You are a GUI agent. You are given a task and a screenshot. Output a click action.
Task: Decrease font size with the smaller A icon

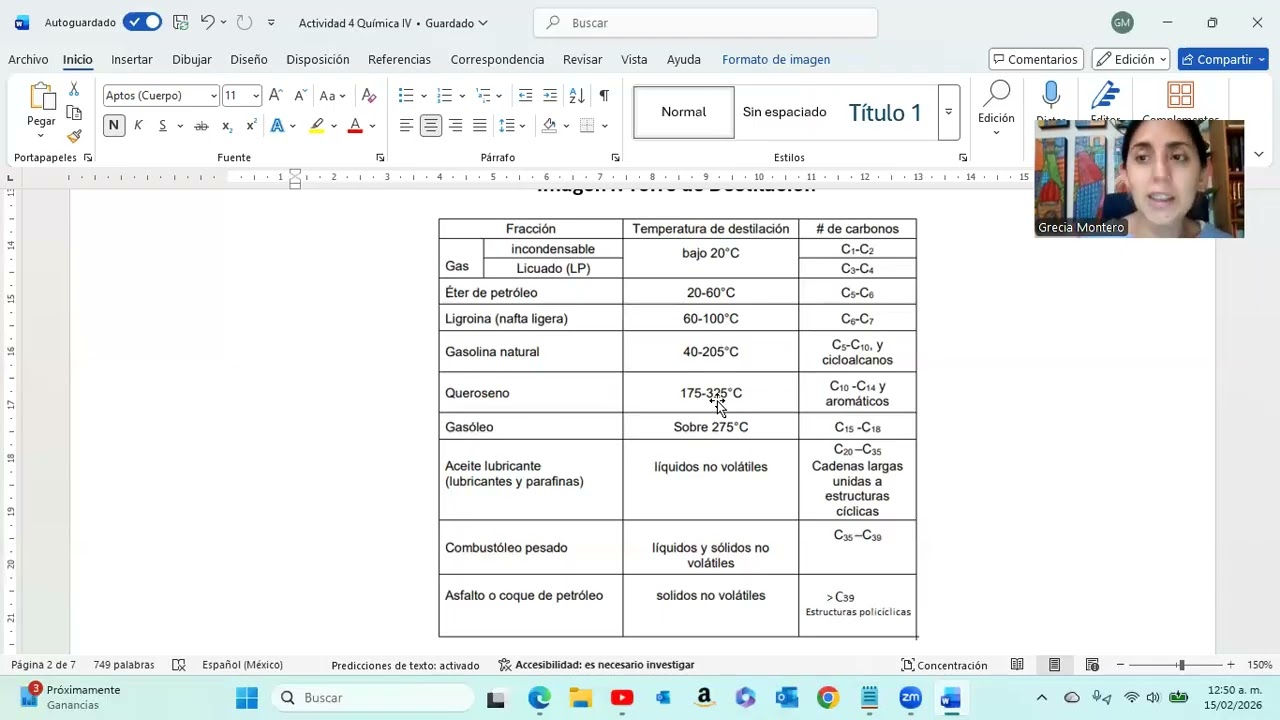[299, 95]
